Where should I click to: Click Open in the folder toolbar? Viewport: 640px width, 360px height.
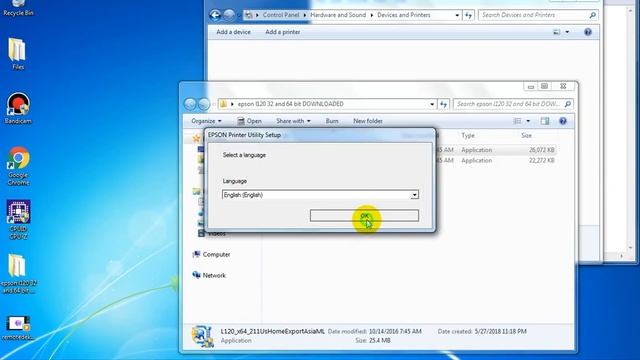pyautogui.click(x=249, y=121)
